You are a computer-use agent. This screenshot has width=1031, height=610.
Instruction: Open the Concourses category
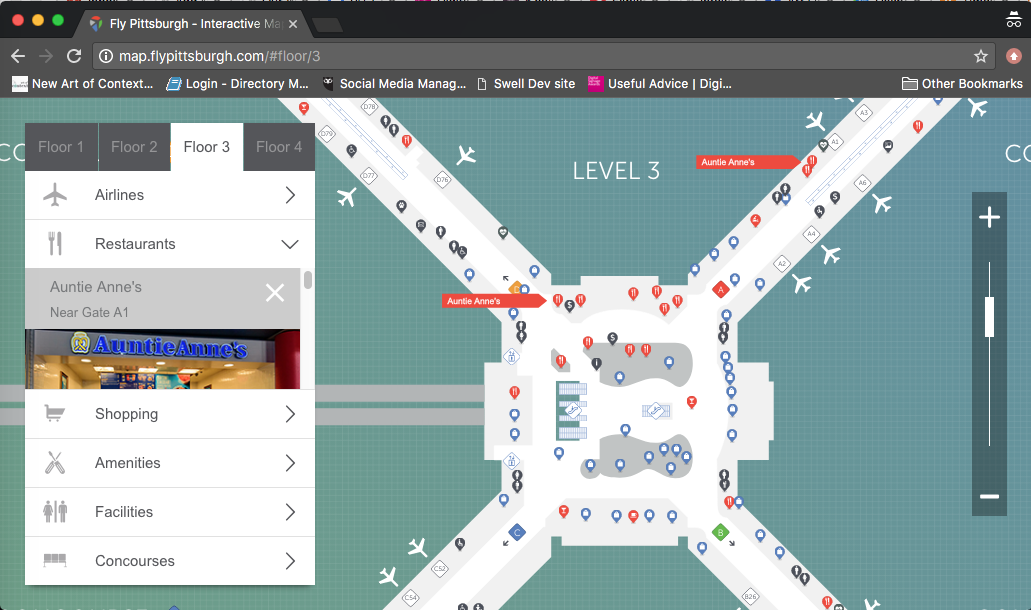pos(170,561)
